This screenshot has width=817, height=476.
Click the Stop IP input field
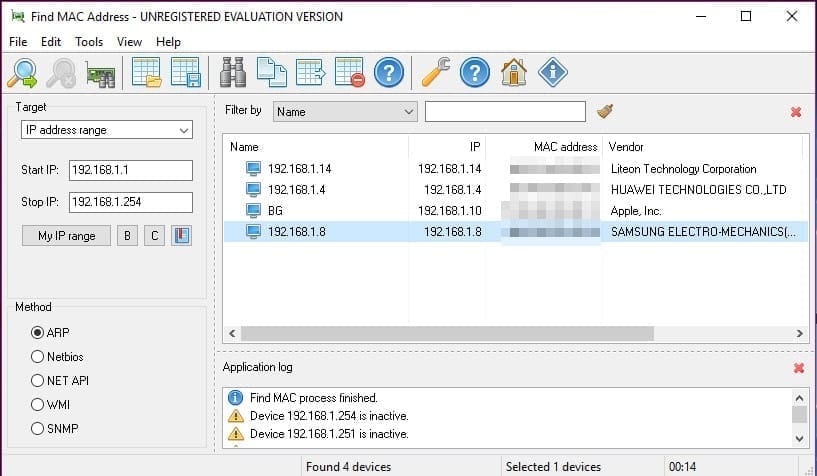[x=130, y=202]
